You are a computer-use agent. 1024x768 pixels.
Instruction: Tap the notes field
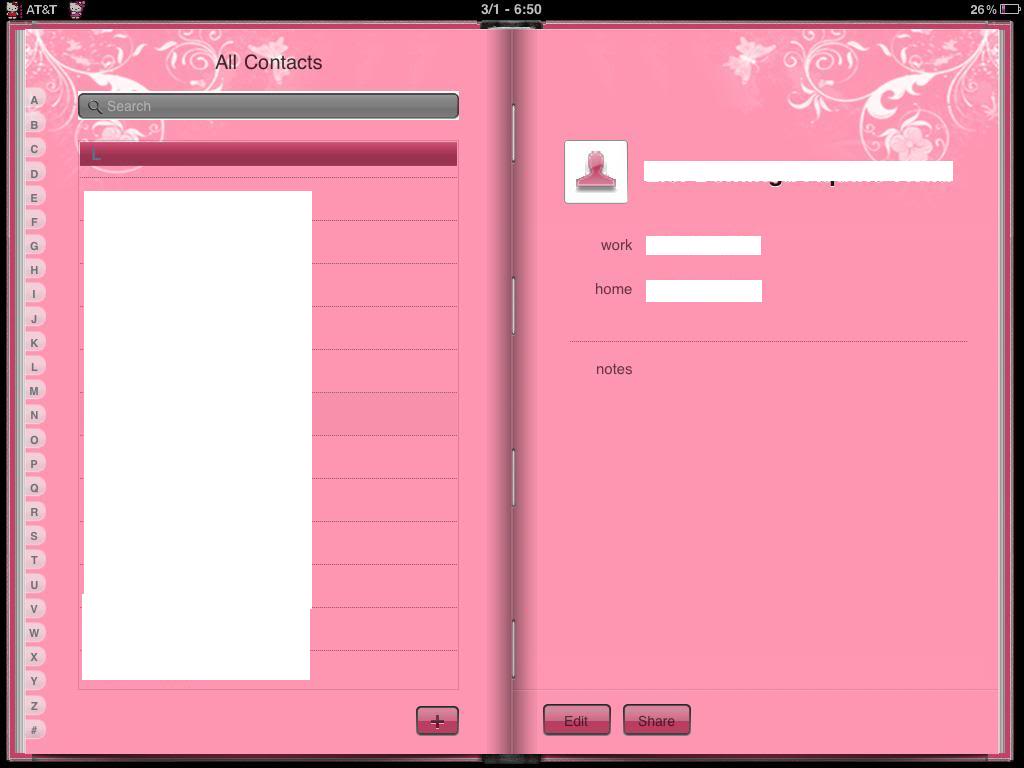[614, 369]
